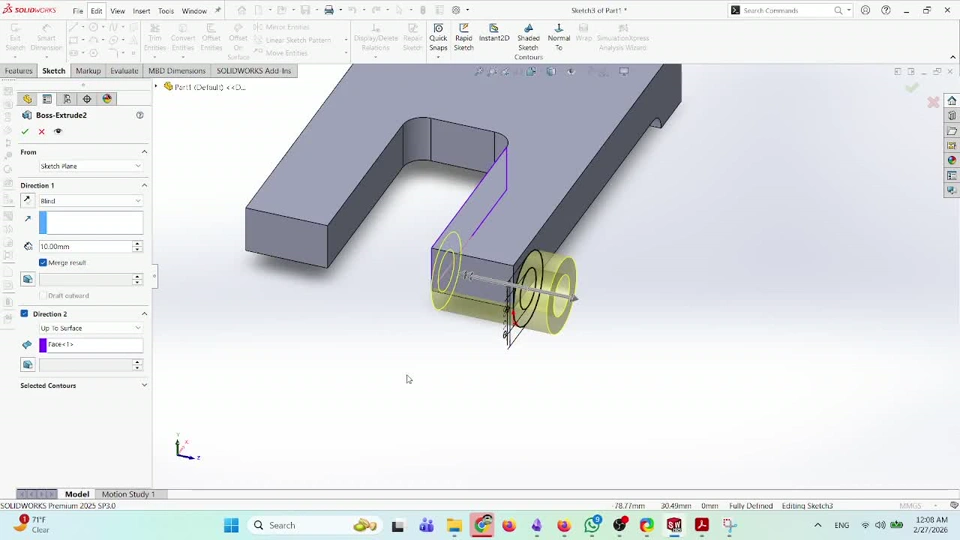Open the File menu
The height and width of the screenshot is (540, 960).
pyautogui.click(x=78, y=11)
